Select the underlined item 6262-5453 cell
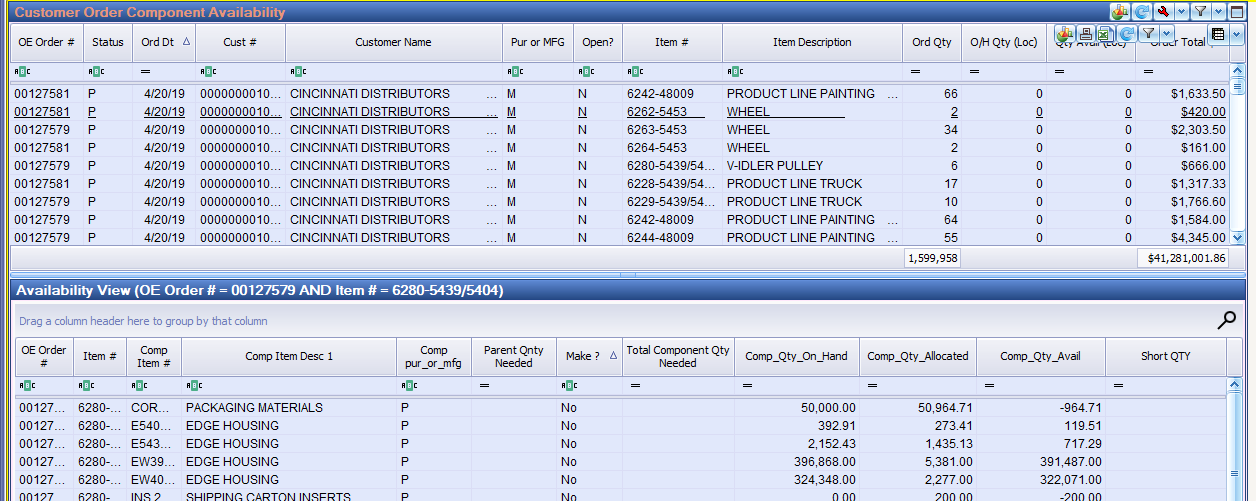 (x=672, y=112)
